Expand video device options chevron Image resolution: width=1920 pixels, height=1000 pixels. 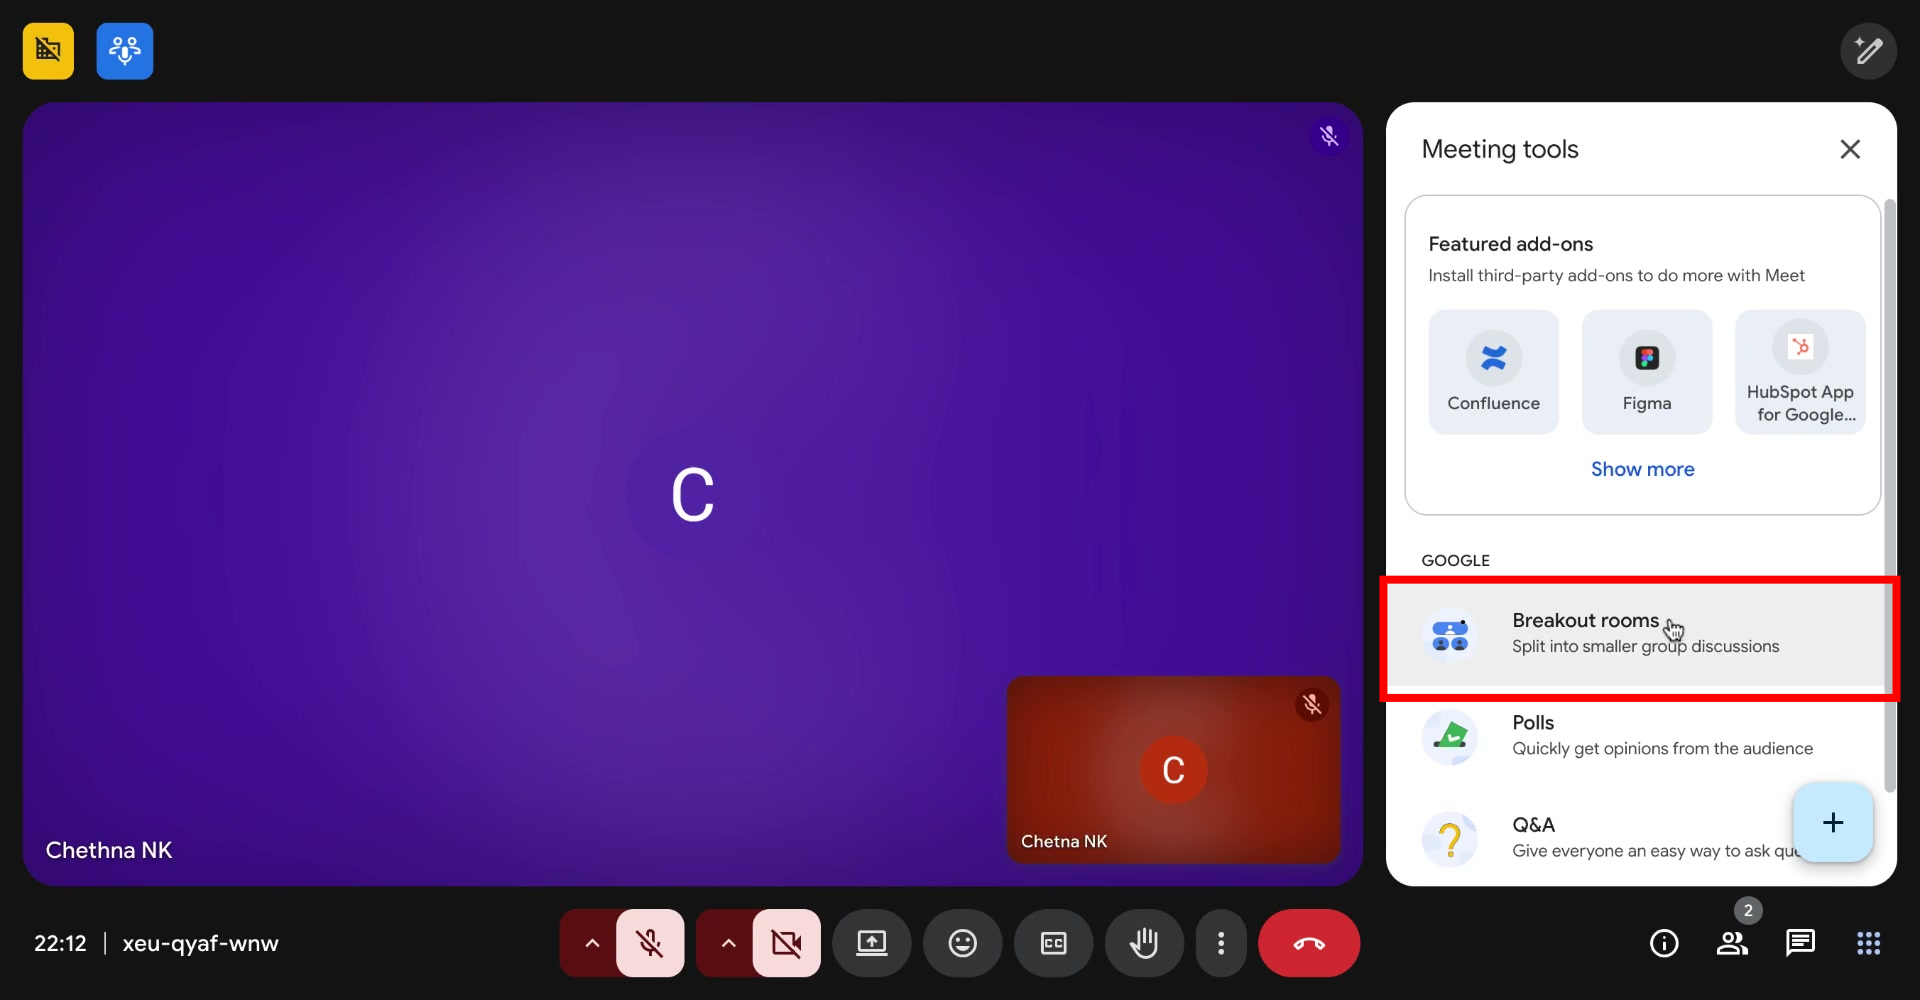pos(727,943)
